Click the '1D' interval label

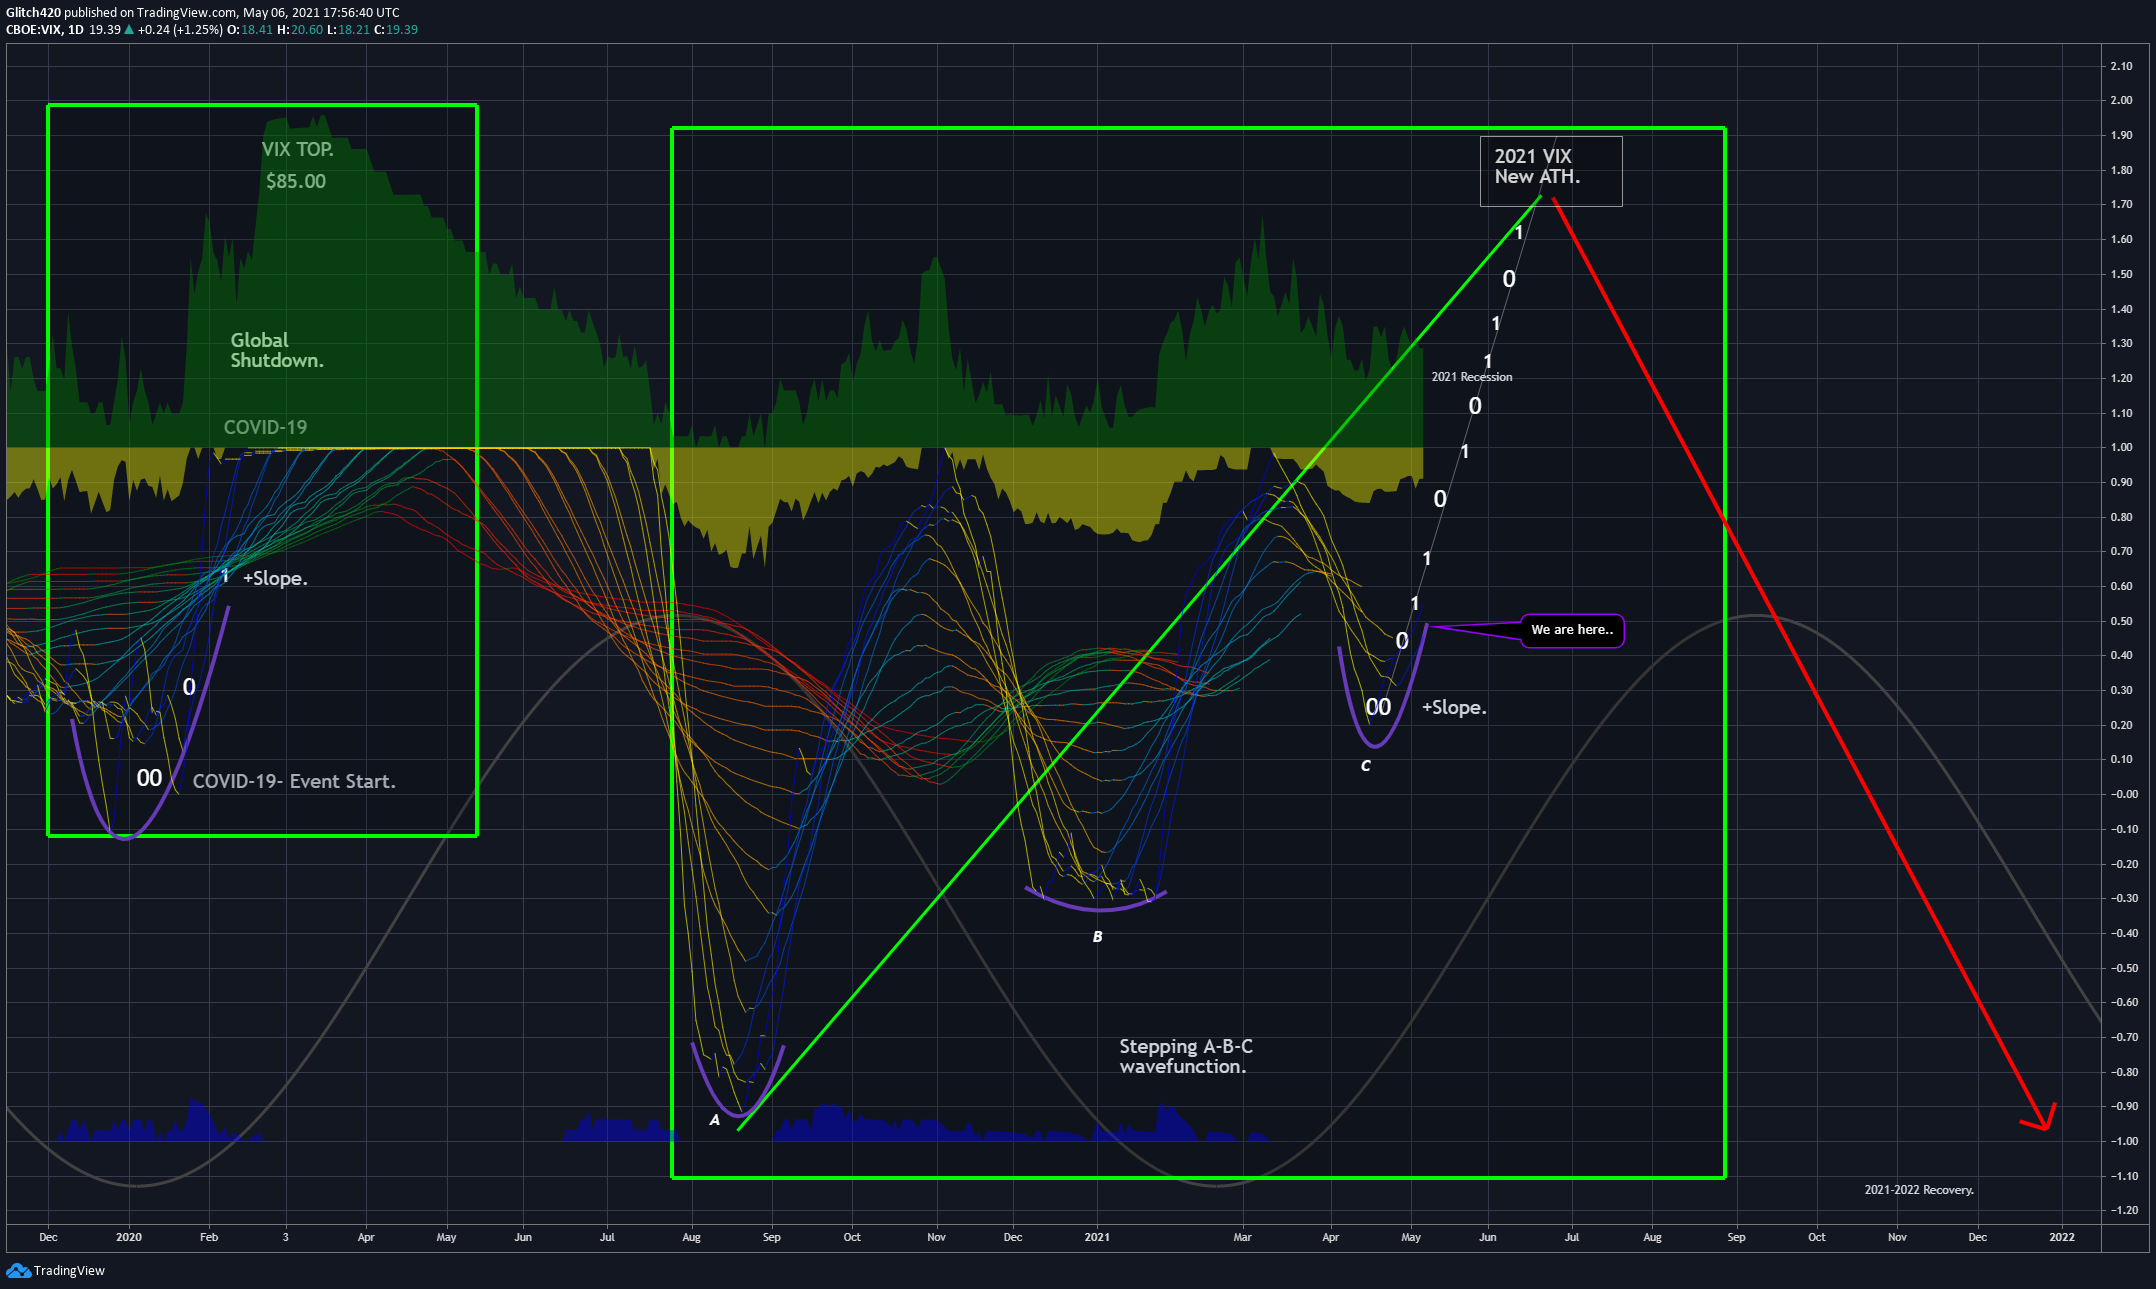(76, 30)
